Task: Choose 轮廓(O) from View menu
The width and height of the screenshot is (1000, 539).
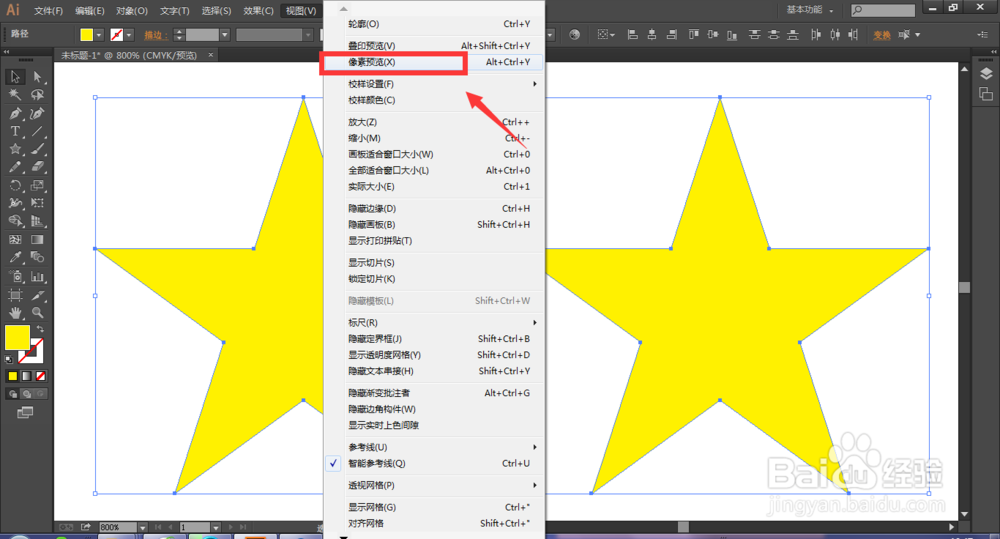Action: tap(434, 24)
